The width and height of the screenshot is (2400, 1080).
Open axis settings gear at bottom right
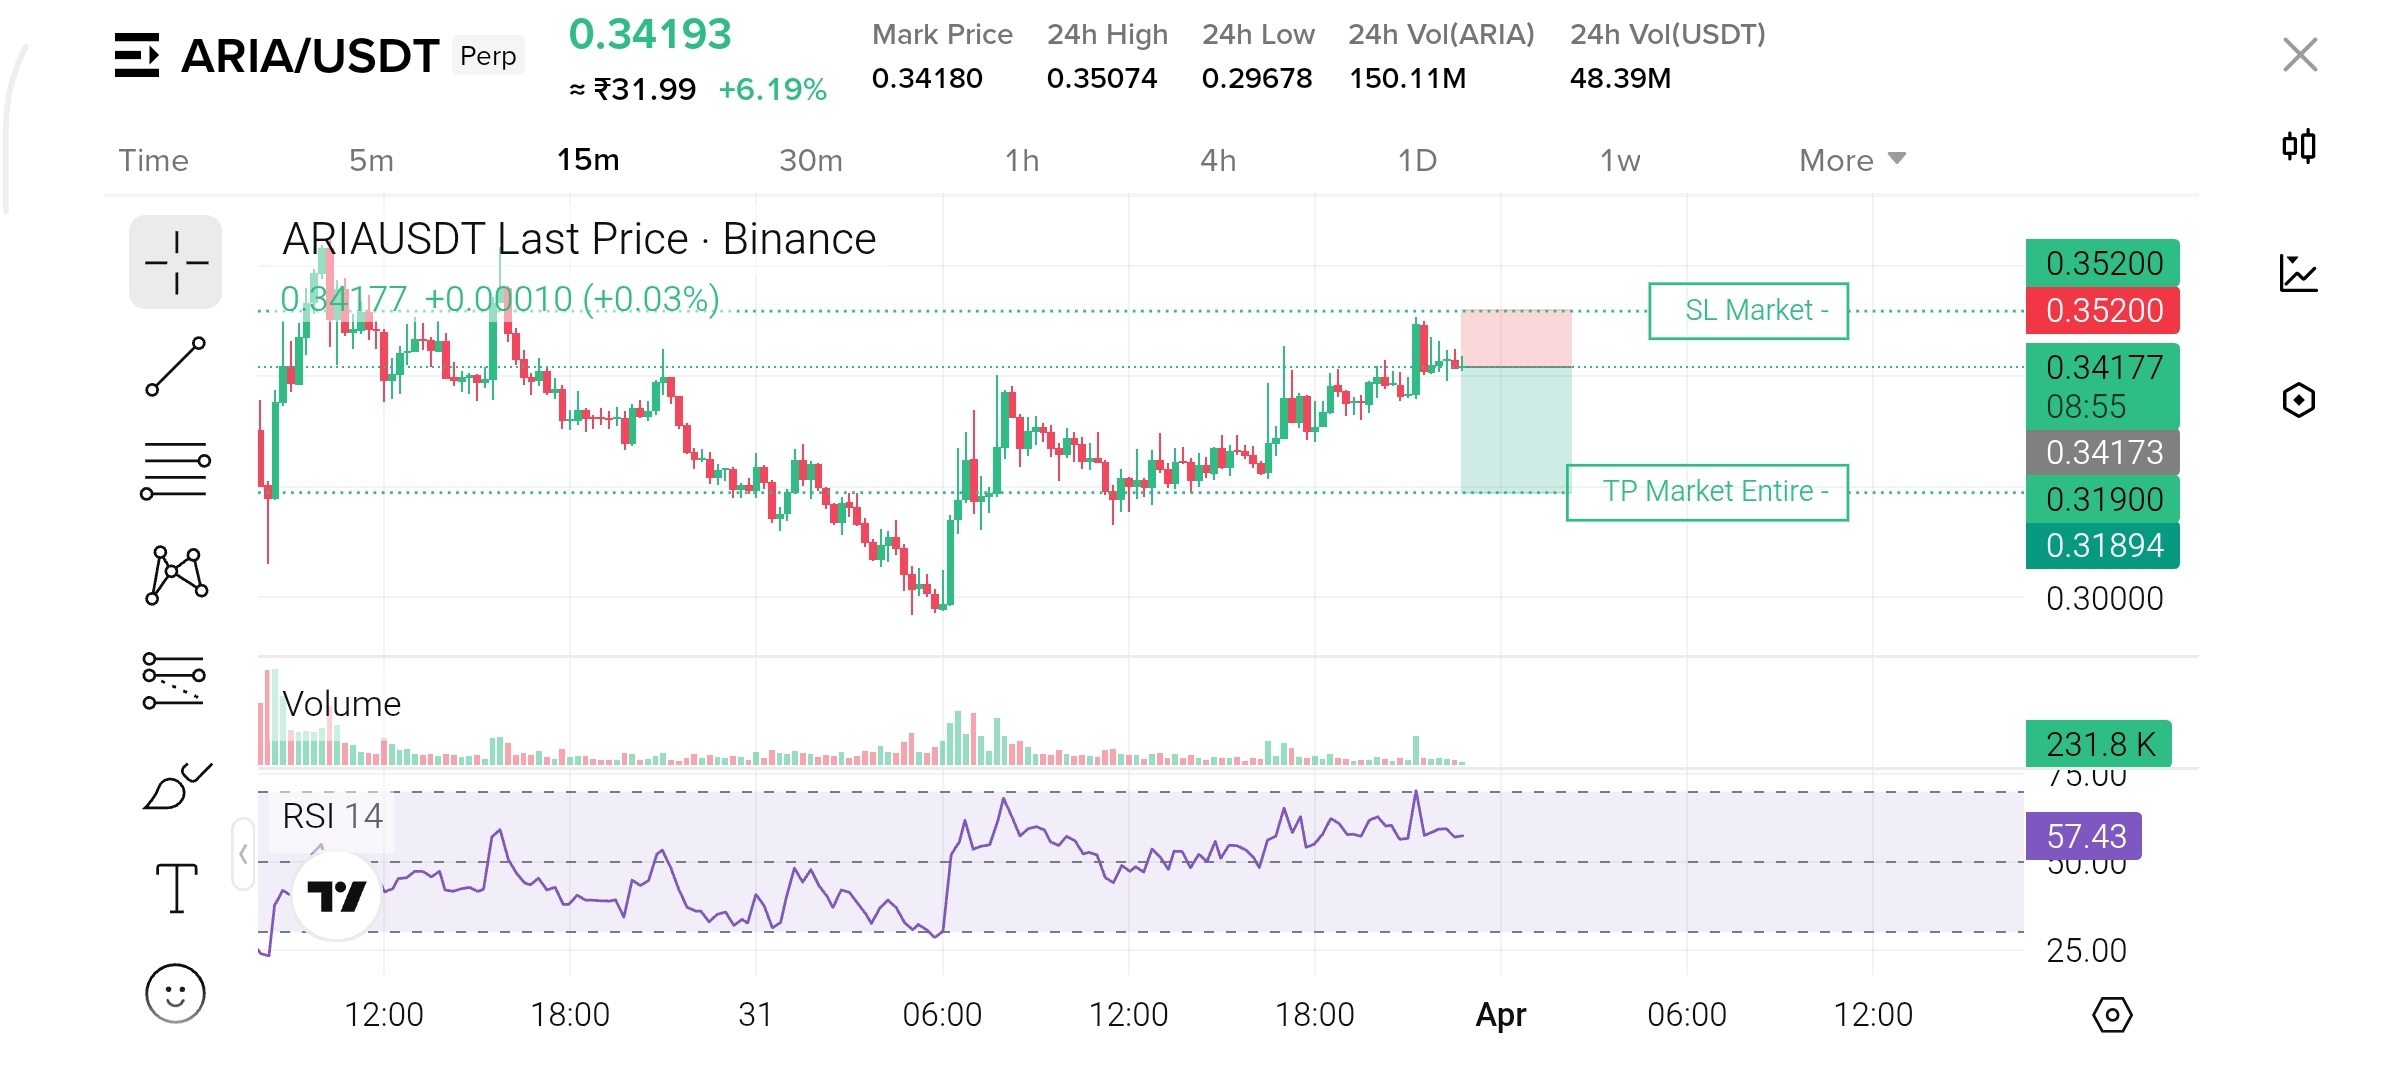tap(2112, 1015)
